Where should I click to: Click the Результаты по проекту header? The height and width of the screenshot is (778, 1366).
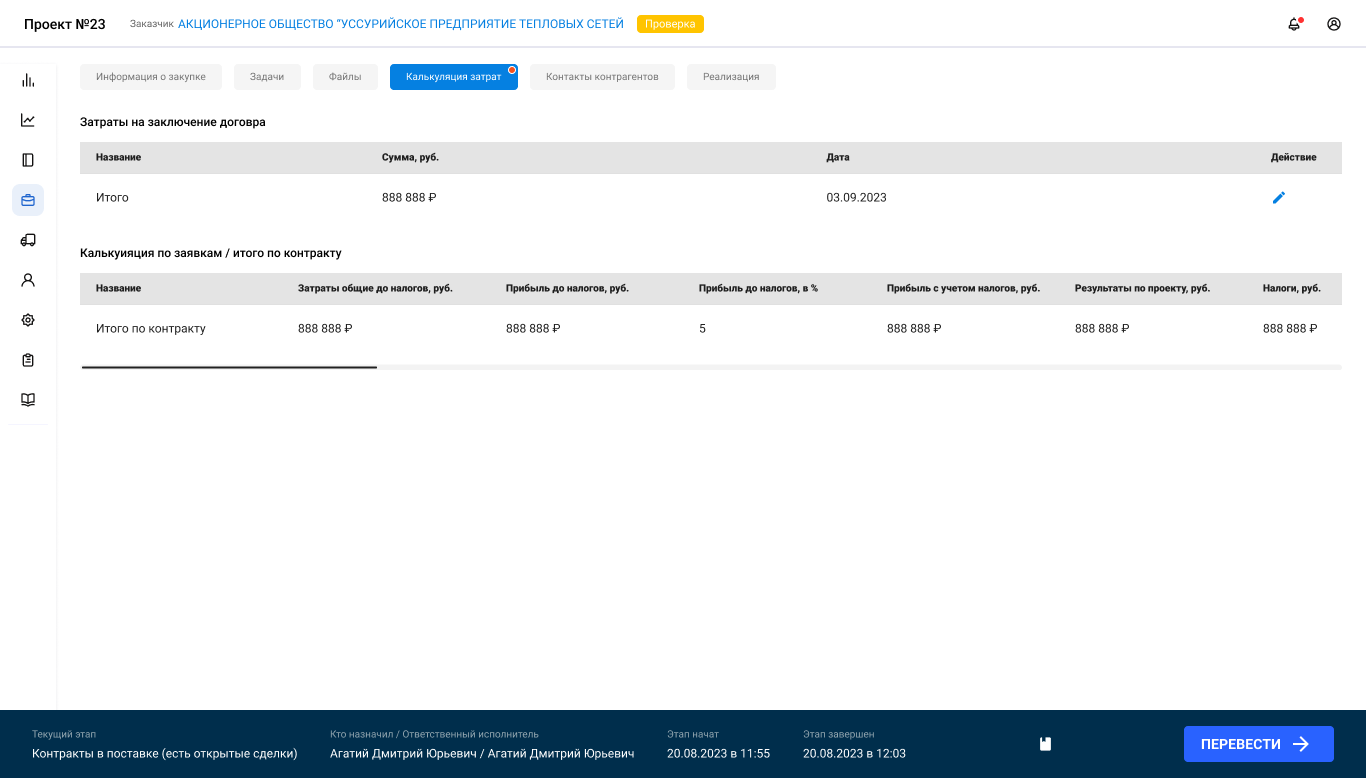click(x=1142, y=288)
